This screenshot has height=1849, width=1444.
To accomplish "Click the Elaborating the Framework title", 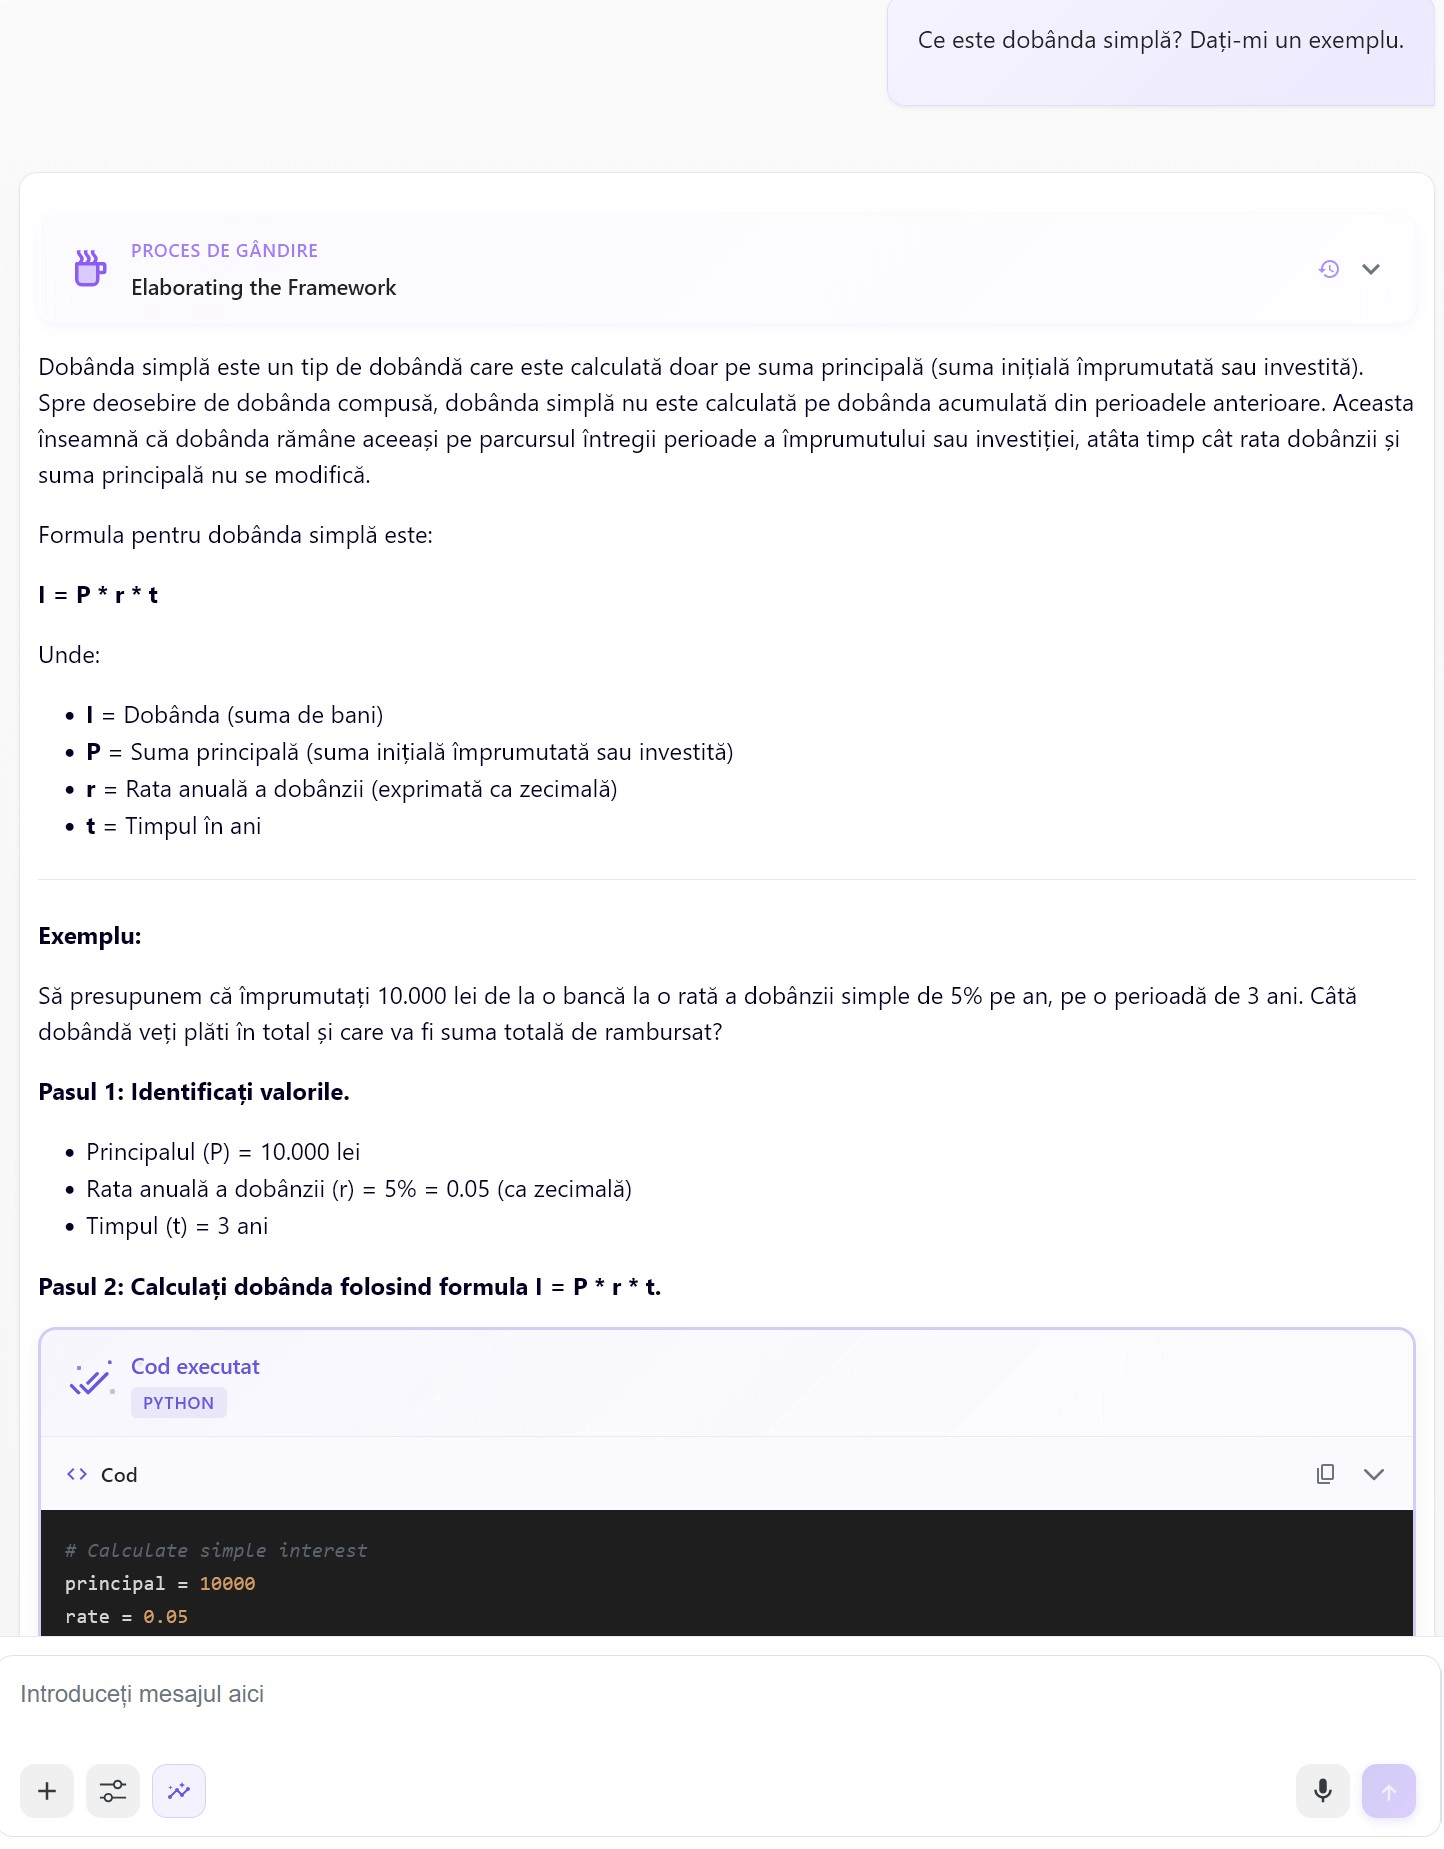I will point(263,287).
